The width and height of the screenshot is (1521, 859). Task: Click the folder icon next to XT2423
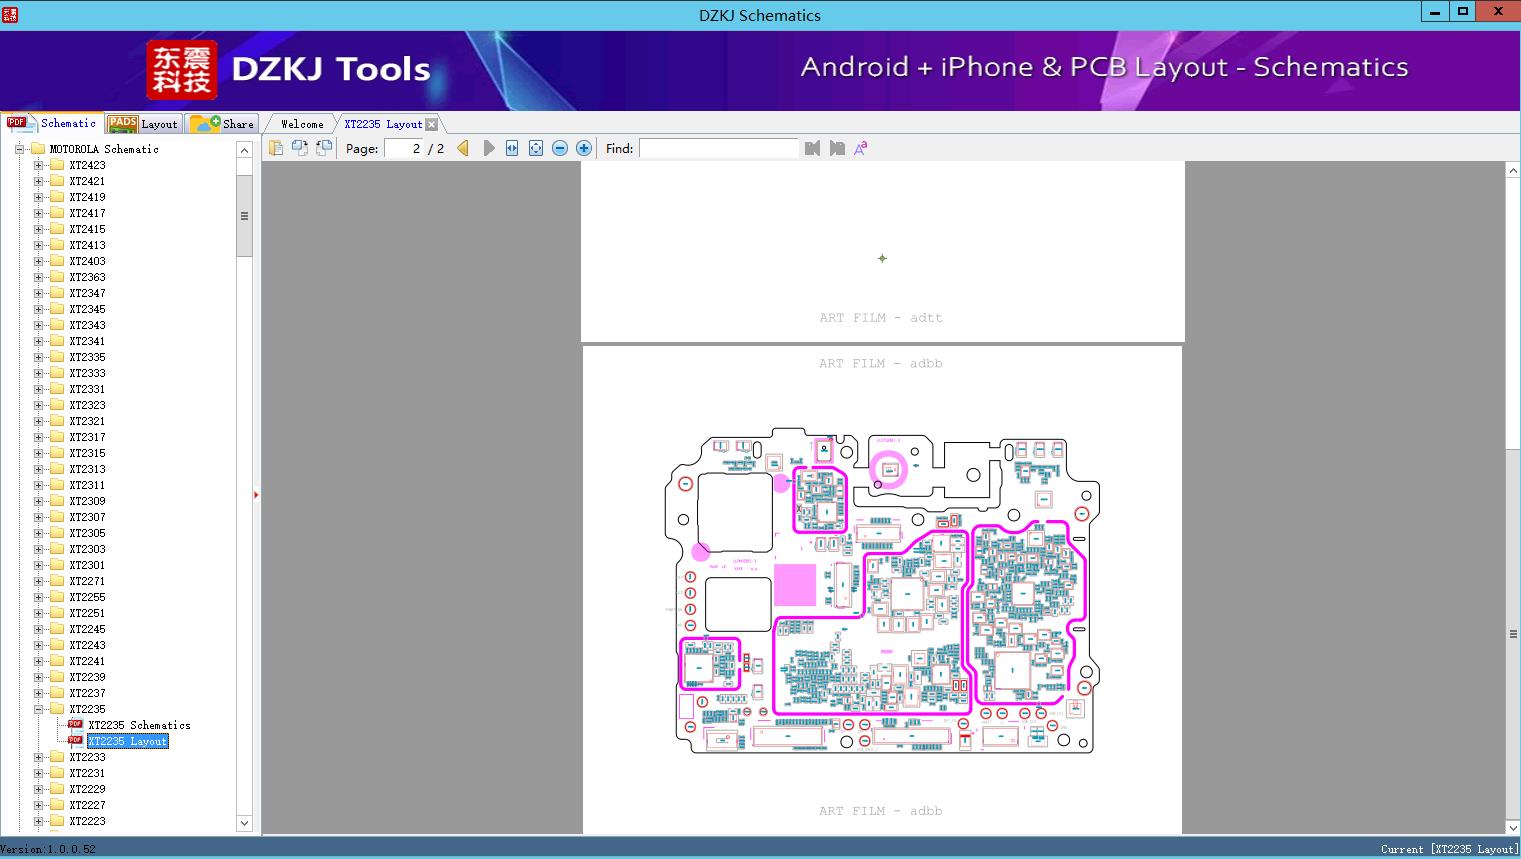[x=57, y=165]
